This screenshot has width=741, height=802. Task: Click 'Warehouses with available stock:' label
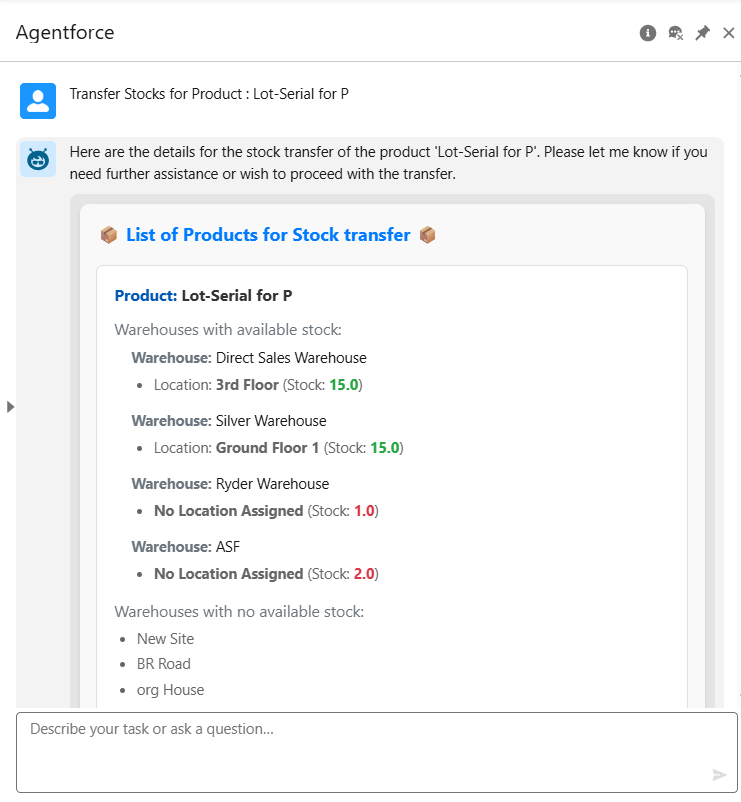228,330
